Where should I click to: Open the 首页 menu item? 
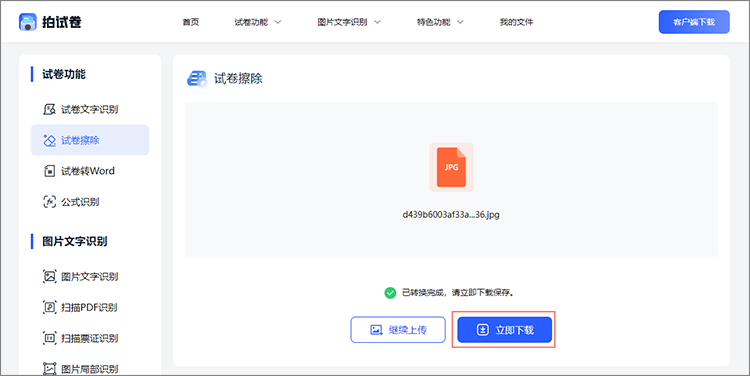click(191, 22)
